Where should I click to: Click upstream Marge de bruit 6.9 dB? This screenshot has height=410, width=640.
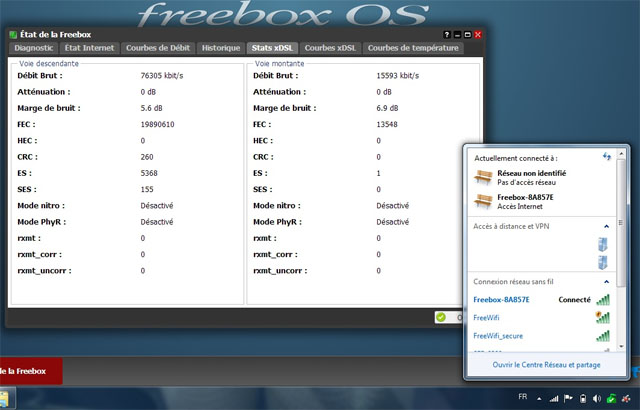coord(387,109)
